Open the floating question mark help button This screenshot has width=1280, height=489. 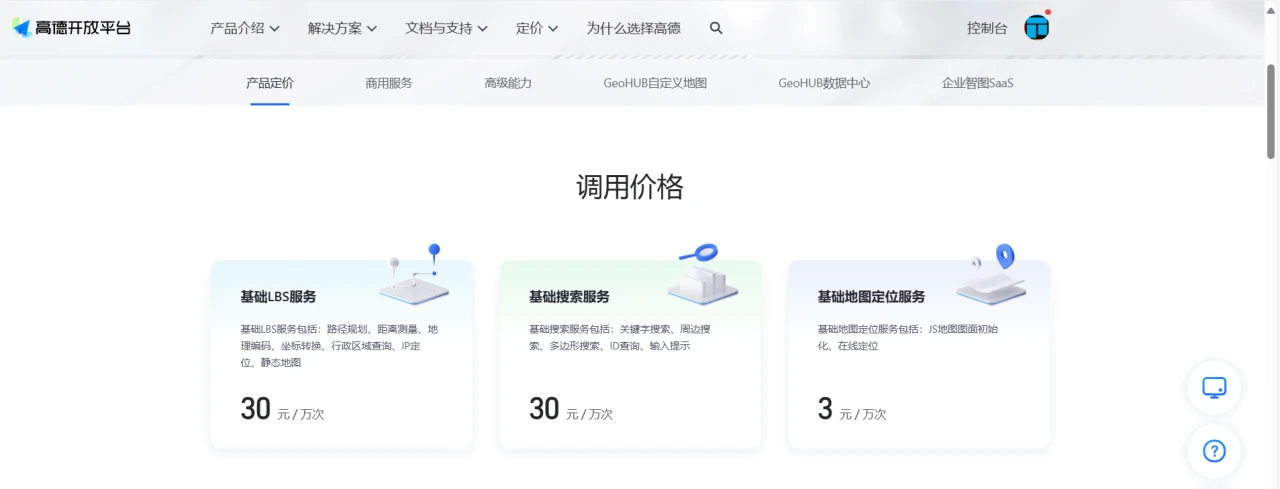[1214, 451]
